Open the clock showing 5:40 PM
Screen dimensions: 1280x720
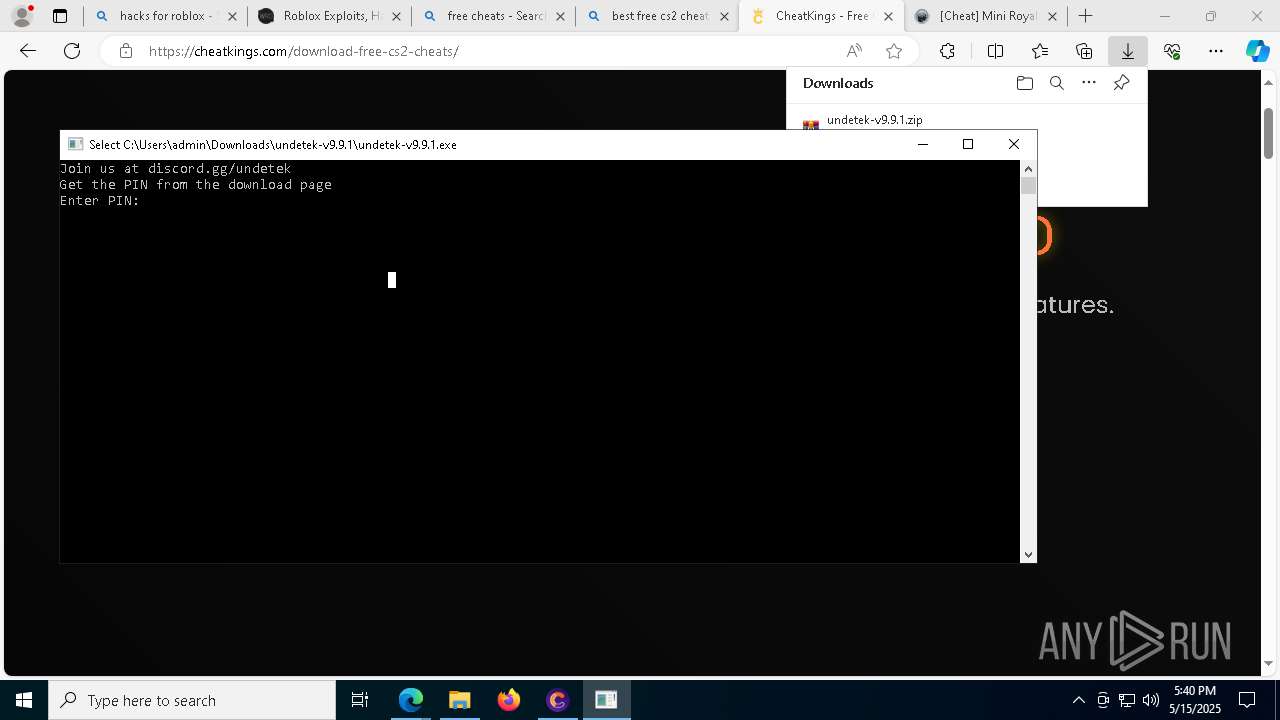1196,700
